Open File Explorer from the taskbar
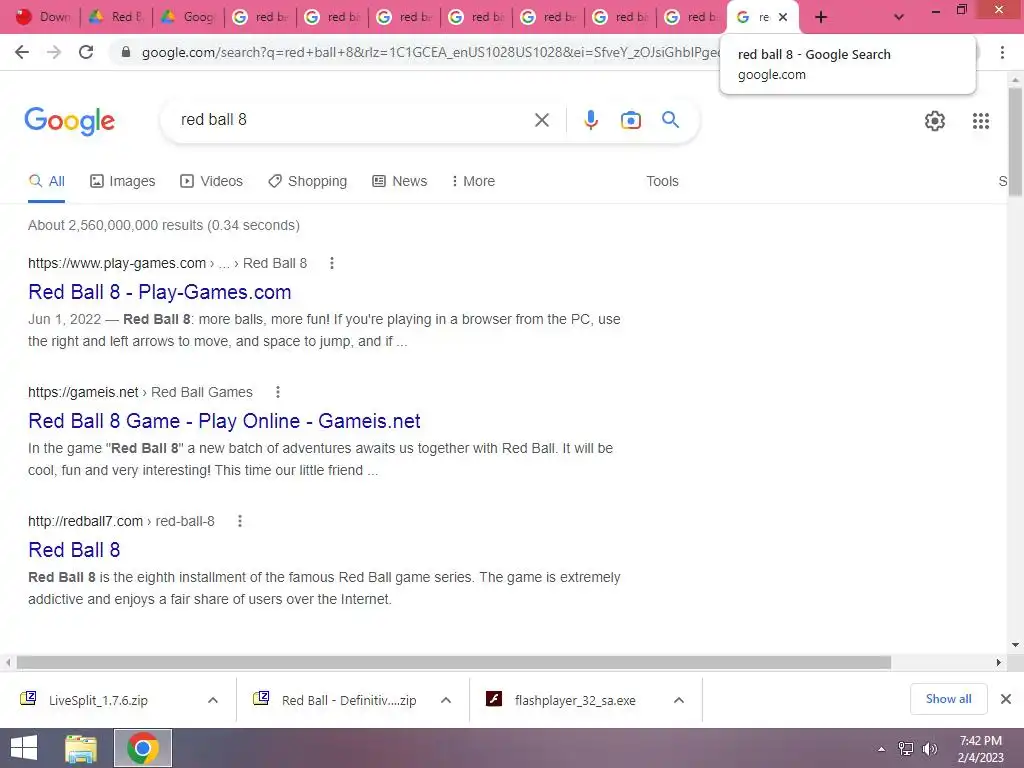Viewport: 1024px width, 768px height. pos(81,748)
